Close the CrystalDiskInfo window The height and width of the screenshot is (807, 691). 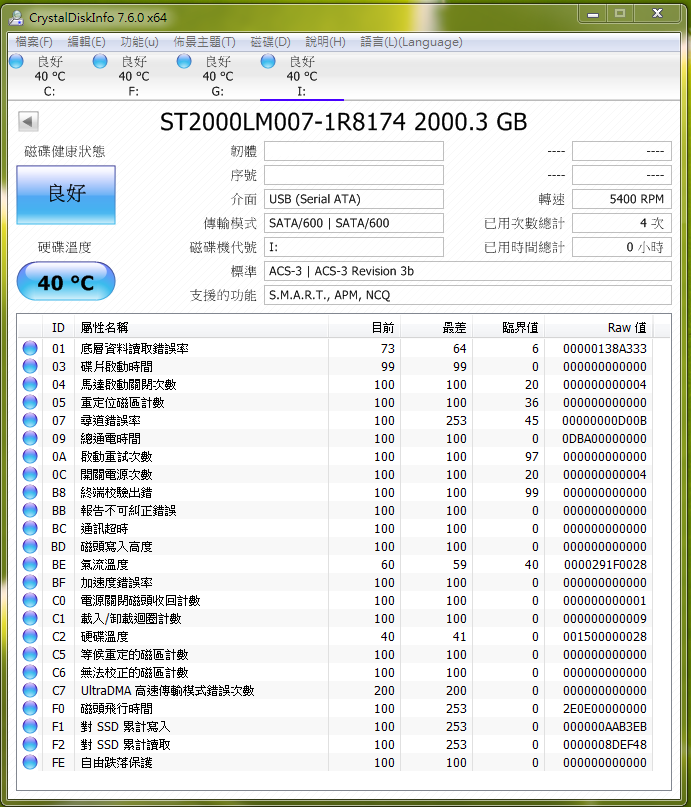[x=657, y=14]
